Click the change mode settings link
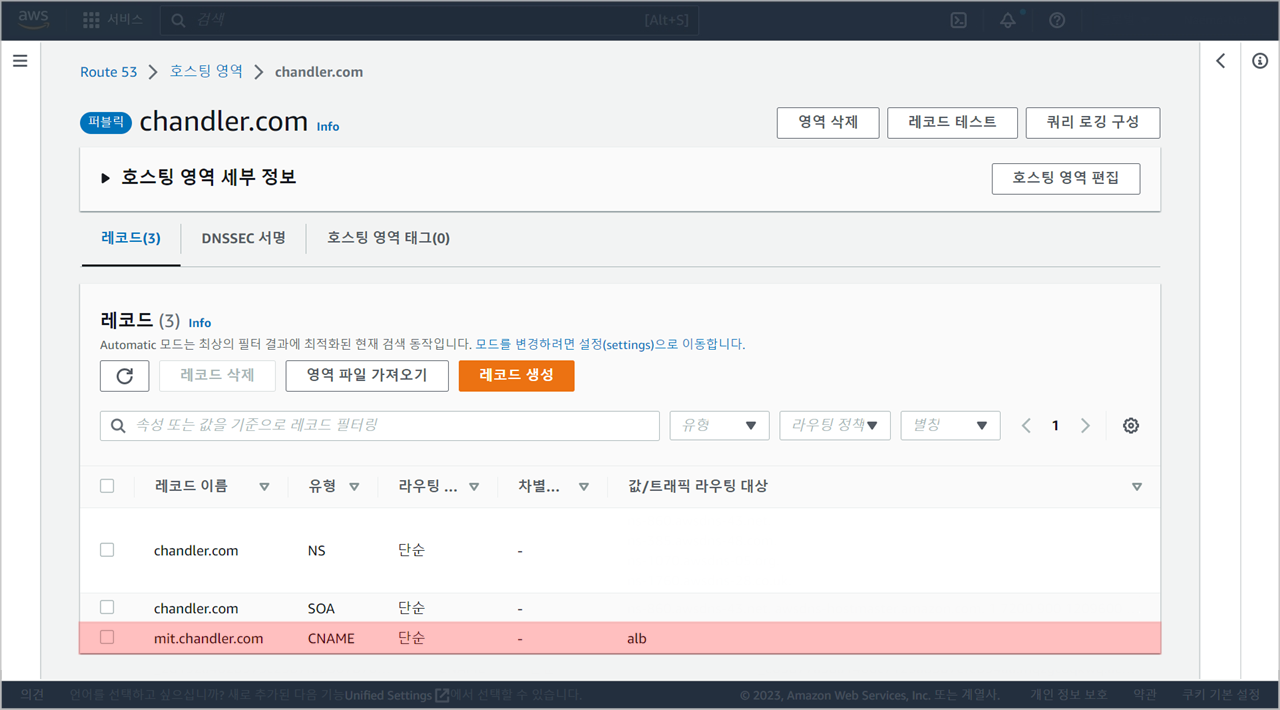1280x710 pixels. [x=610, y=344]
